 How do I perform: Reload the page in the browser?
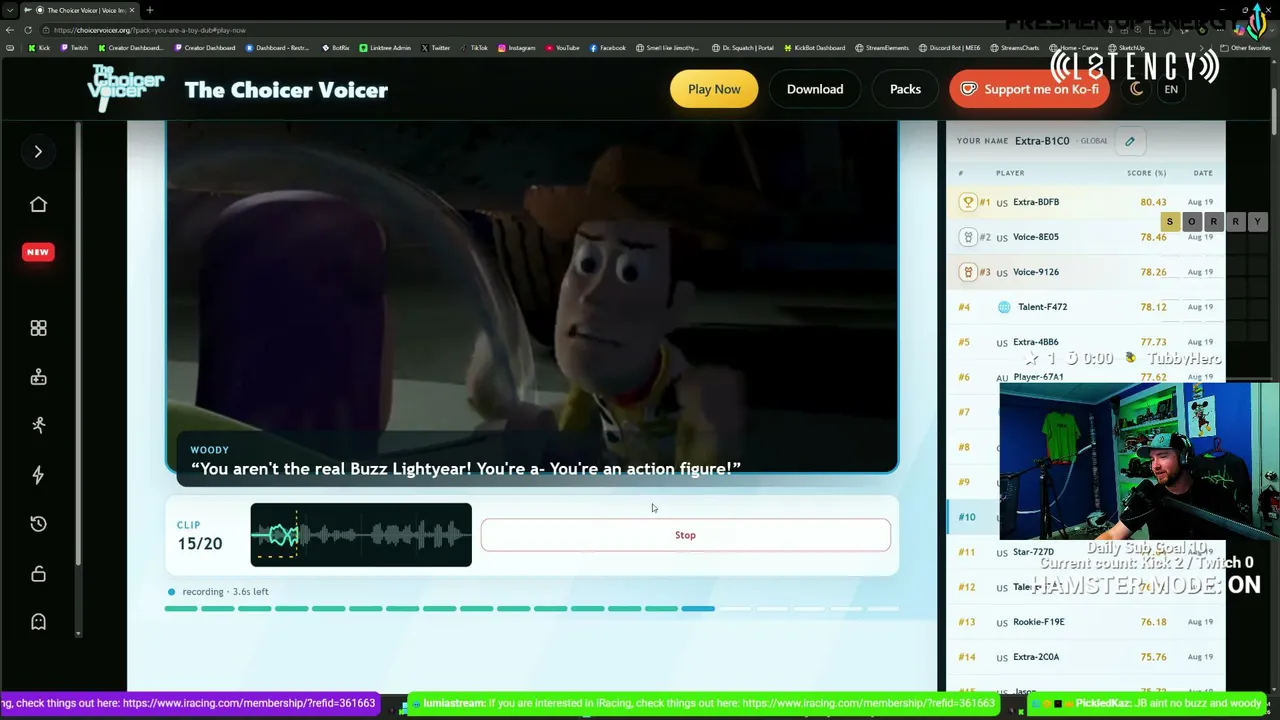[x=28, y=30]
